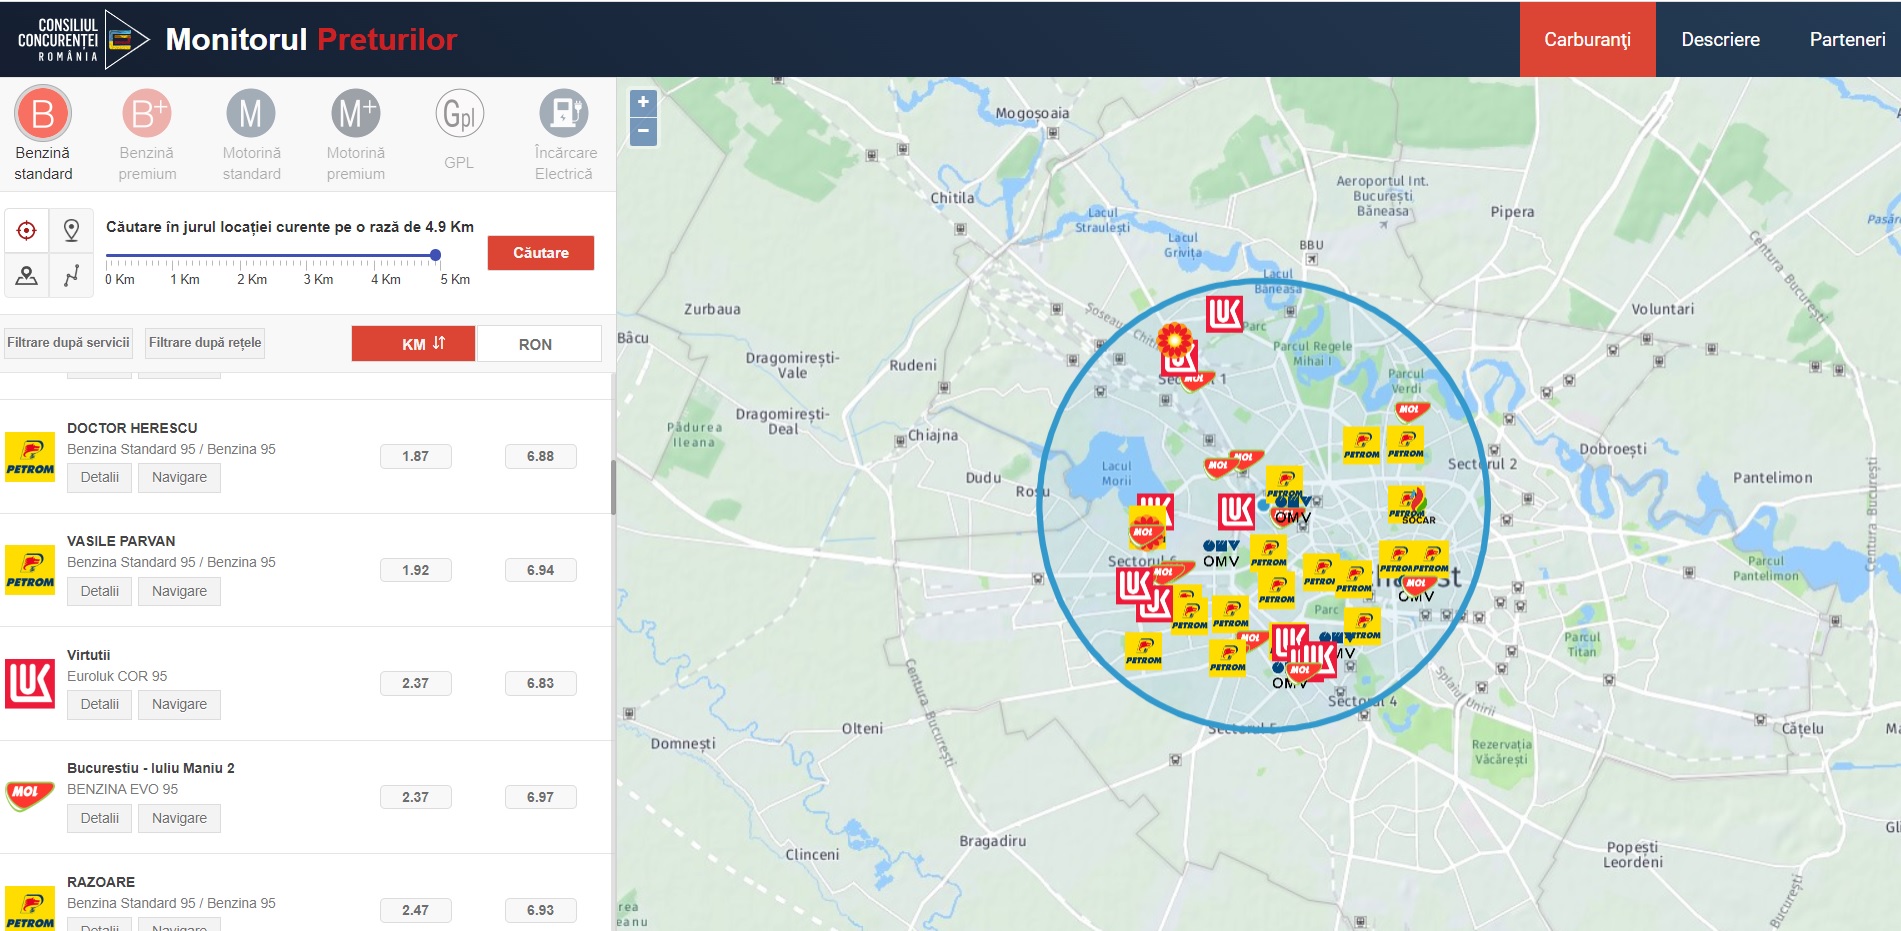Open the Parteneri menu tab
Image resolution: width=1901 pixels, height=931 pixels.
[1847, 40]
